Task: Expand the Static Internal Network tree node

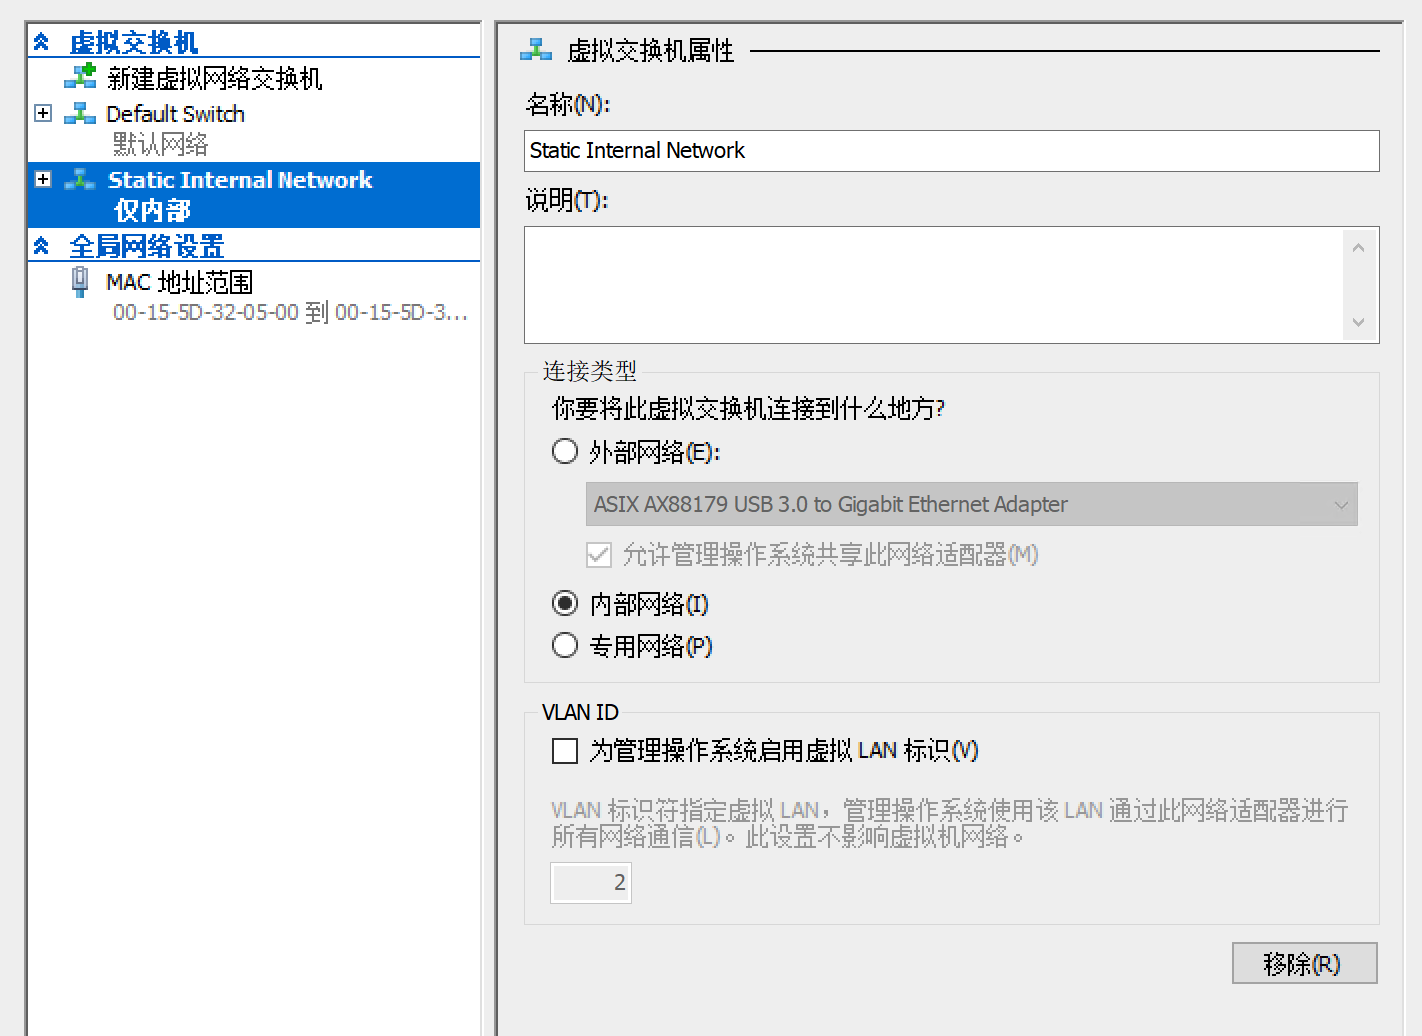Action: pos(43,180)
